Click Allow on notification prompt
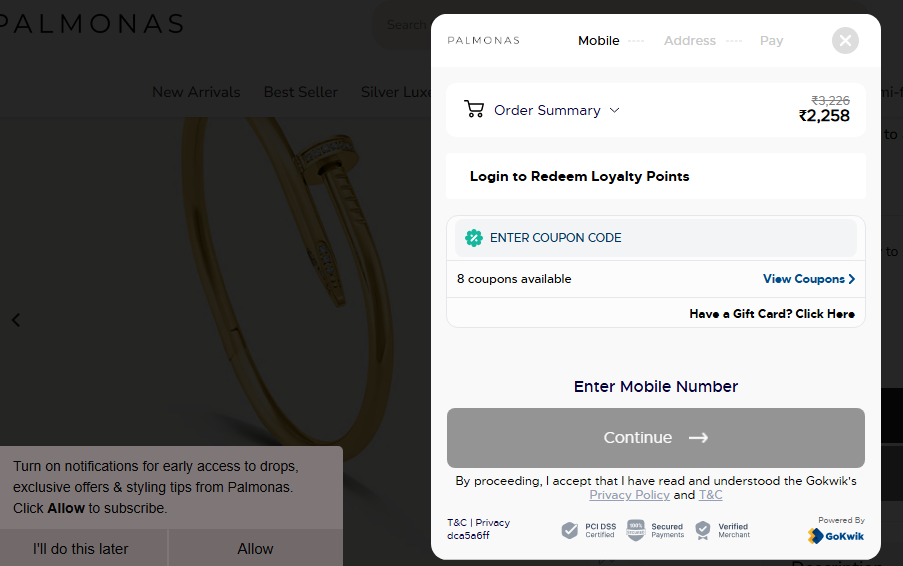Image resolution: width=903 pixels, height=566 pixels. click(x=255, y=549)
